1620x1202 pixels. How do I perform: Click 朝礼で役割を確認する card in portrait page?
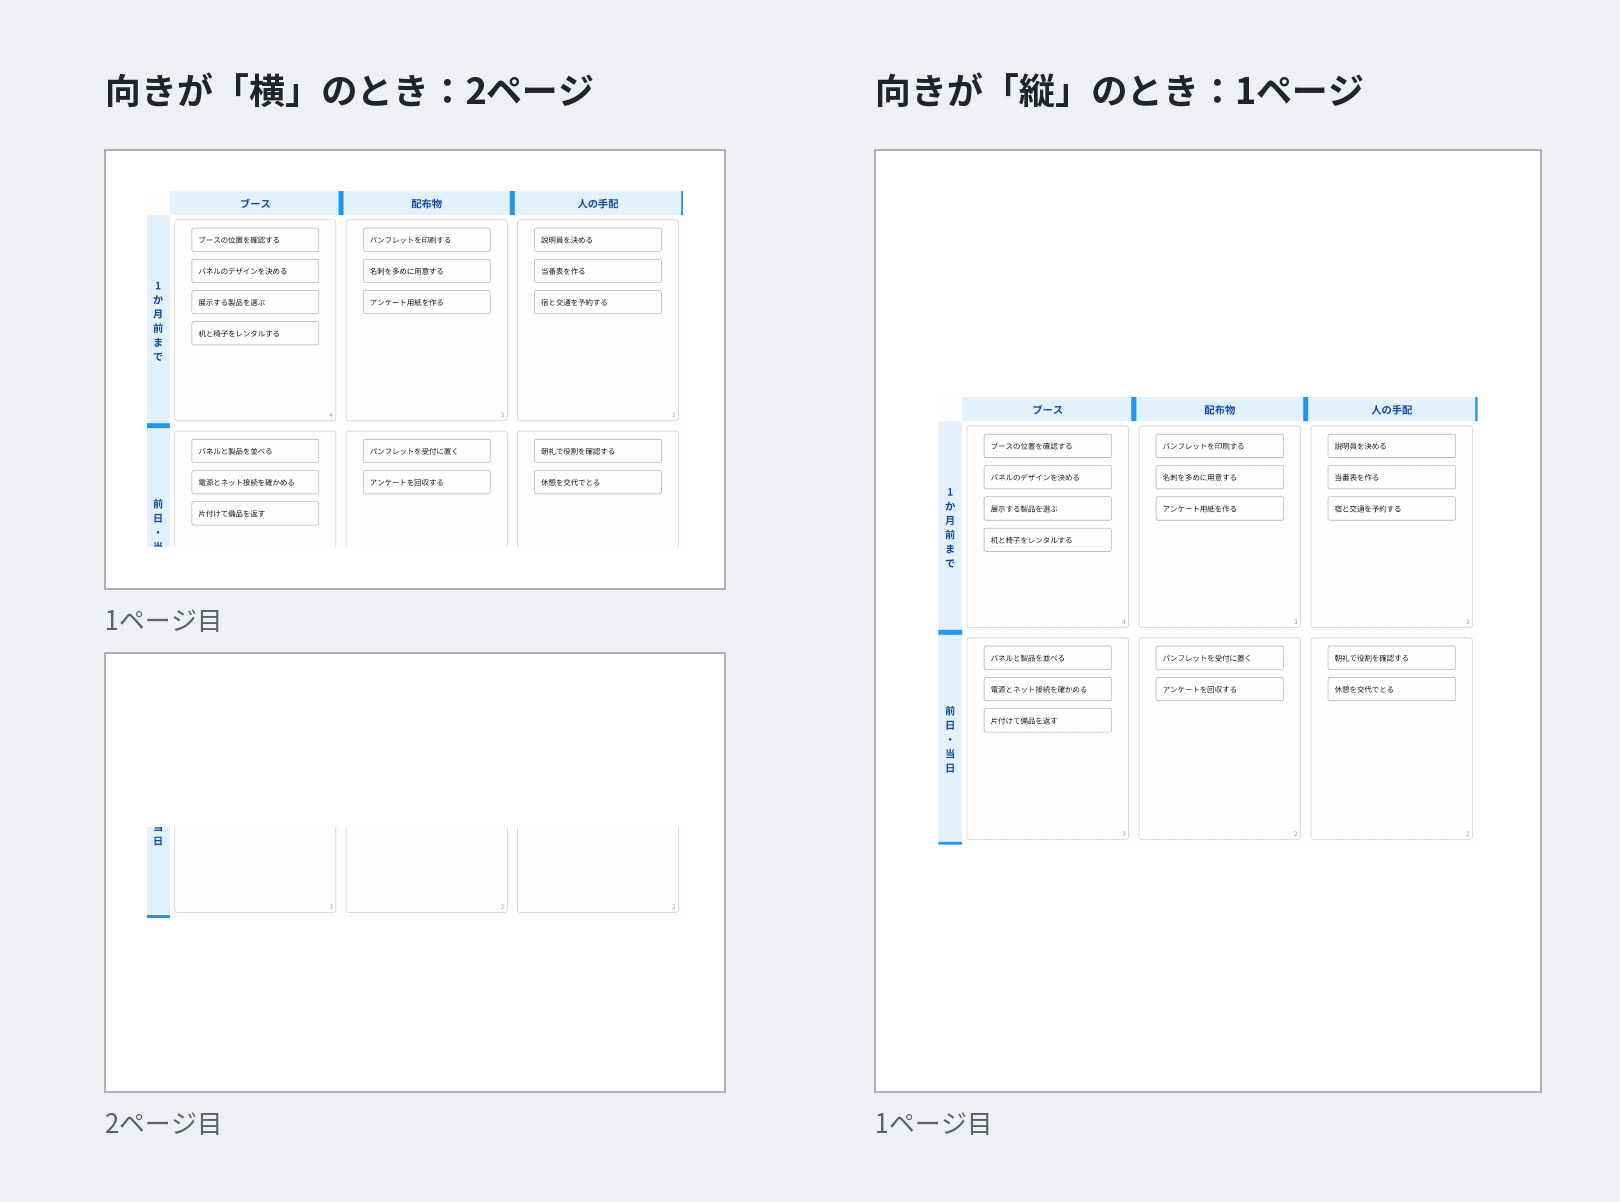pyautogui.click(x=1392, y=658)
